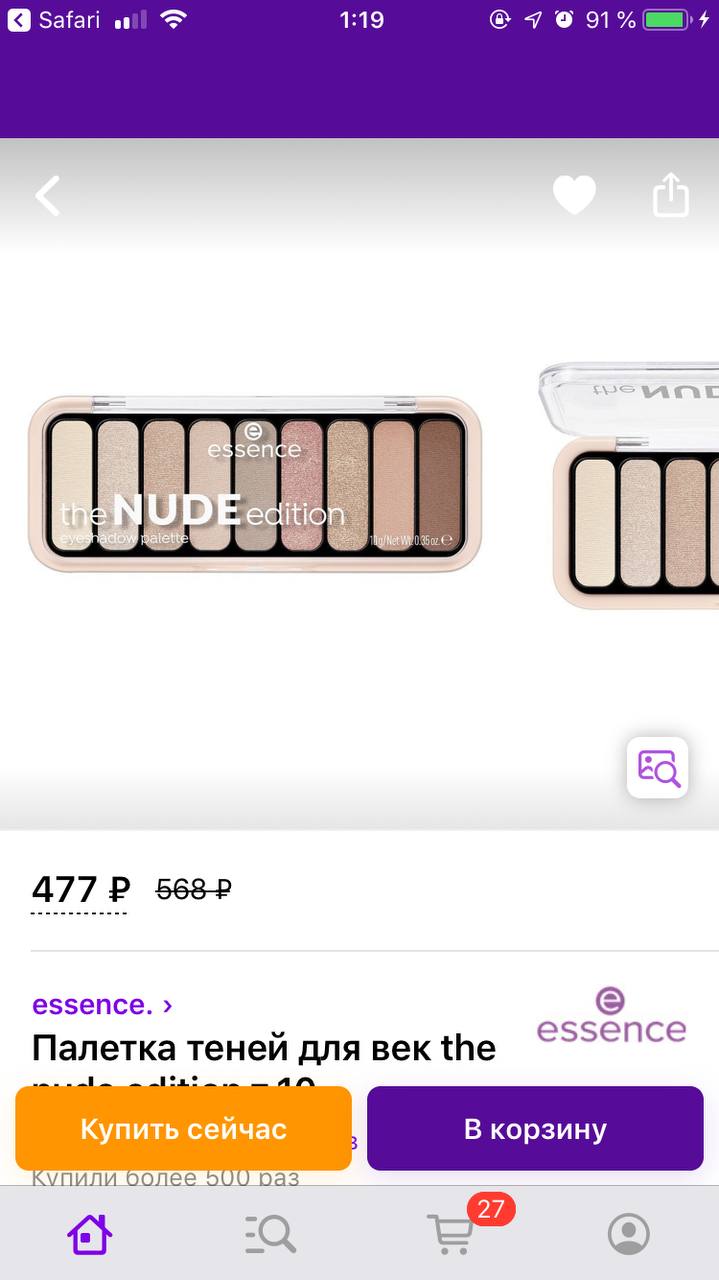The width and height of the screenshot is (719, 1280).
Task: Open visual image search icon
Action: [x=658, y=767]
